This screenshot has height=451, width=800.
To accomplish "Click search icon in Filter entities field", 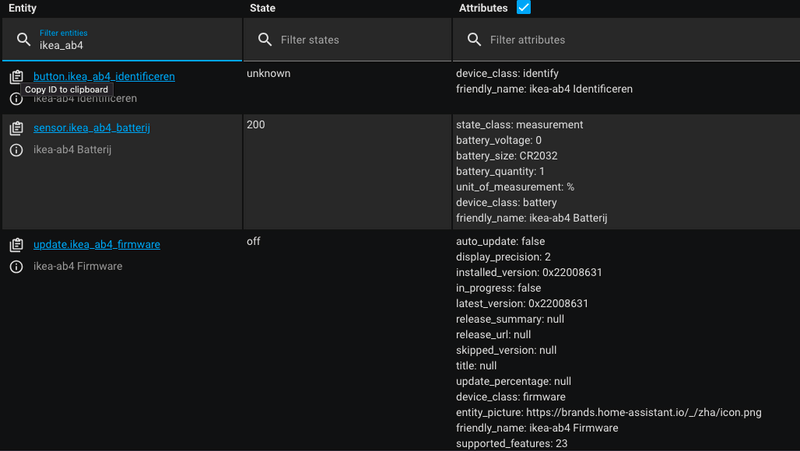I will tap(23, 39).
